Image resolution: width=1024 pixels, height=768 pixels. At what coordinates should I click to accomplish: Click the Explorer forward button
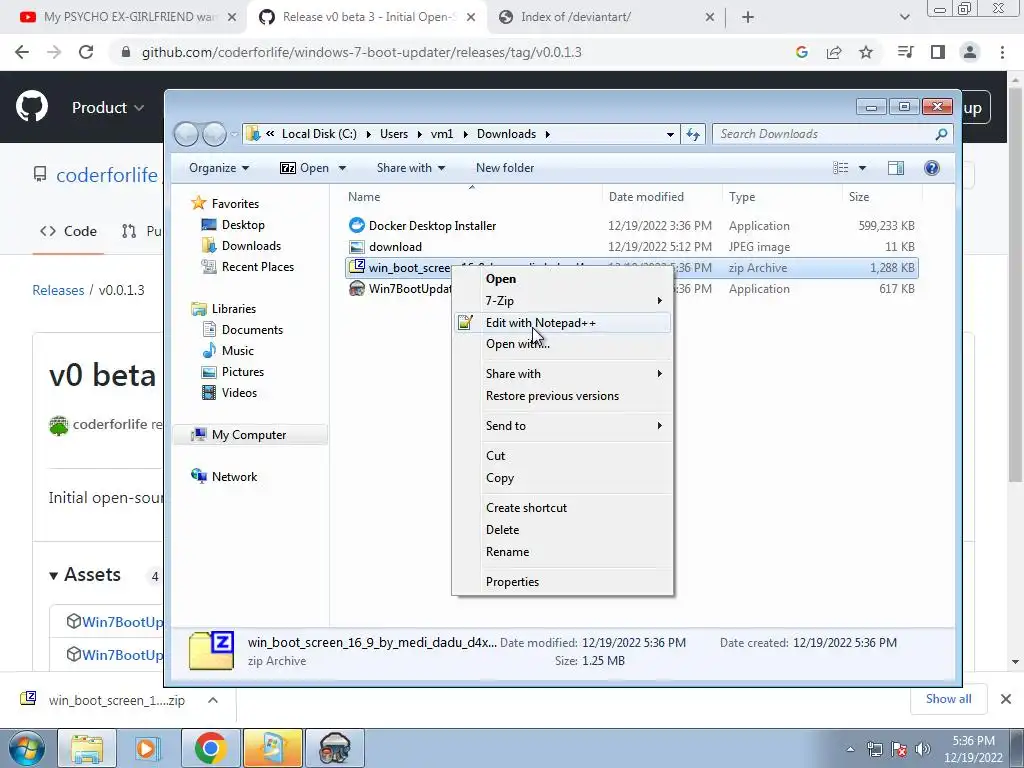[x=214, y=134]
